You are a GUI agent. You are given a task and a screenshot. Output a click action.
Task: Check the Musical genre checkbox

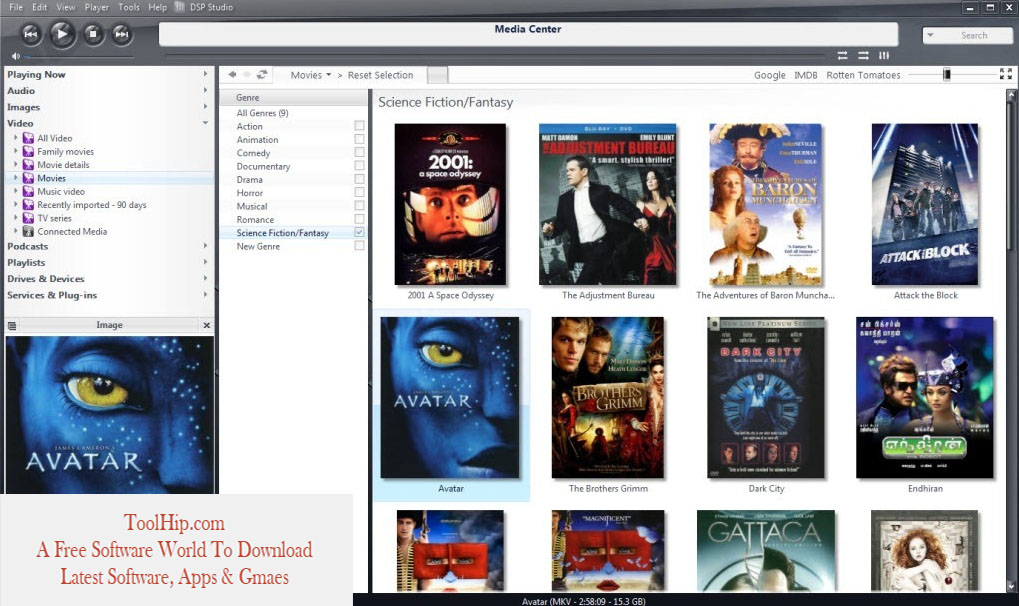359,205
